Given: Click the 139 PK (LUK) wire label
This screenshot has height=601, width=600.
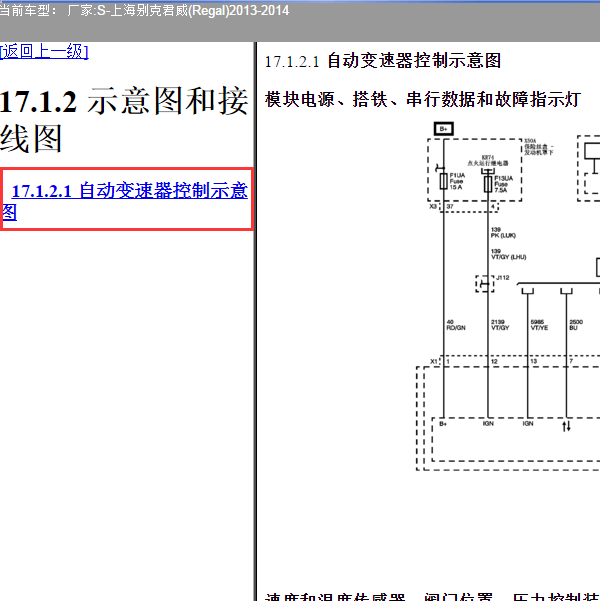Looking at the screenshot, I should coord(503,233).
